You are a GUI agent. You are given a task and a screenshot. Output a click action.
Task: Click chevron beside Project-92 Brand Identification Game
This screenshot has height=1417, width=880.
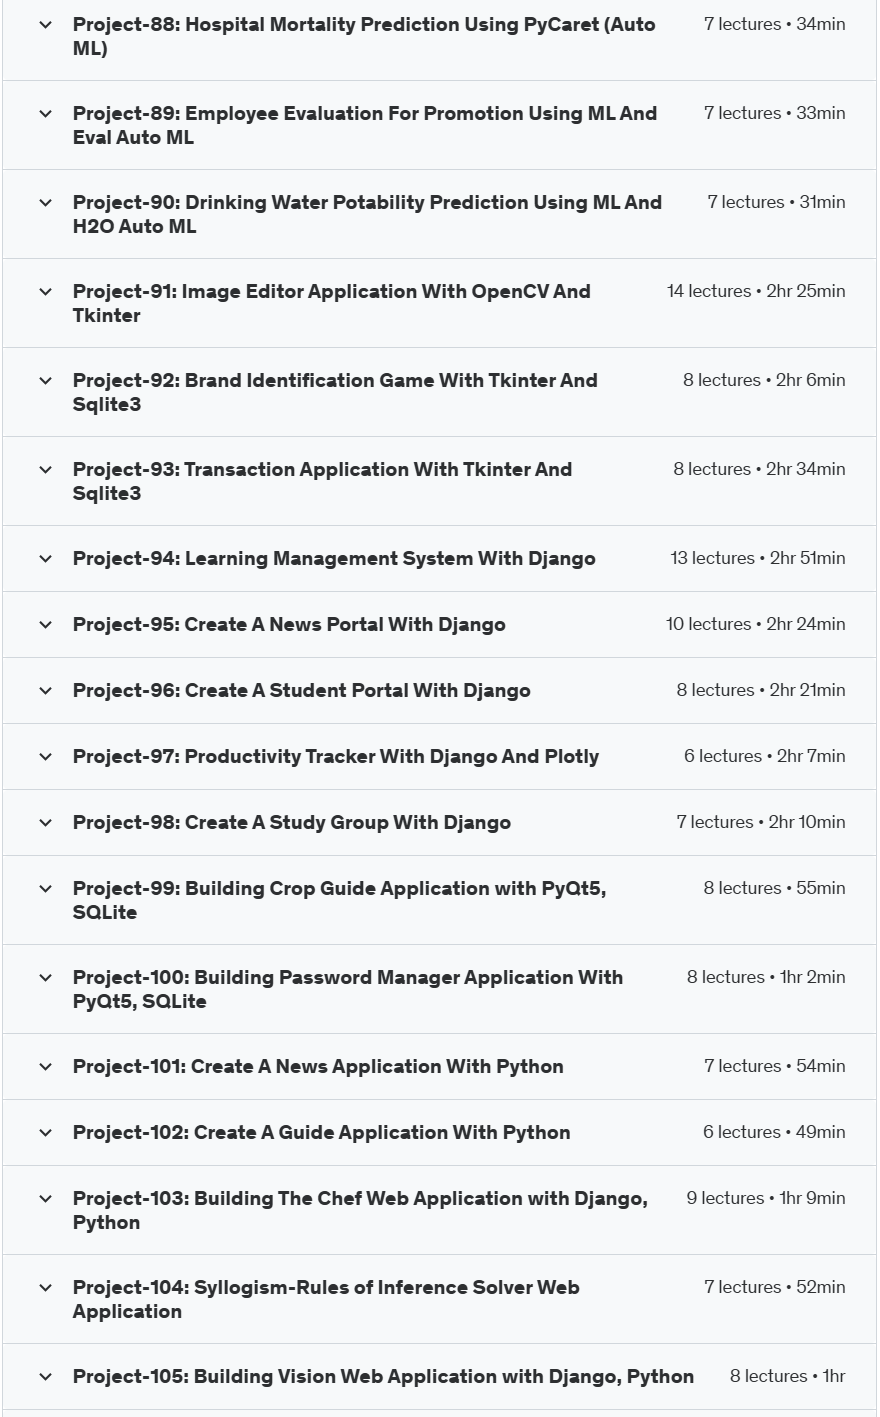pos(45,381)
